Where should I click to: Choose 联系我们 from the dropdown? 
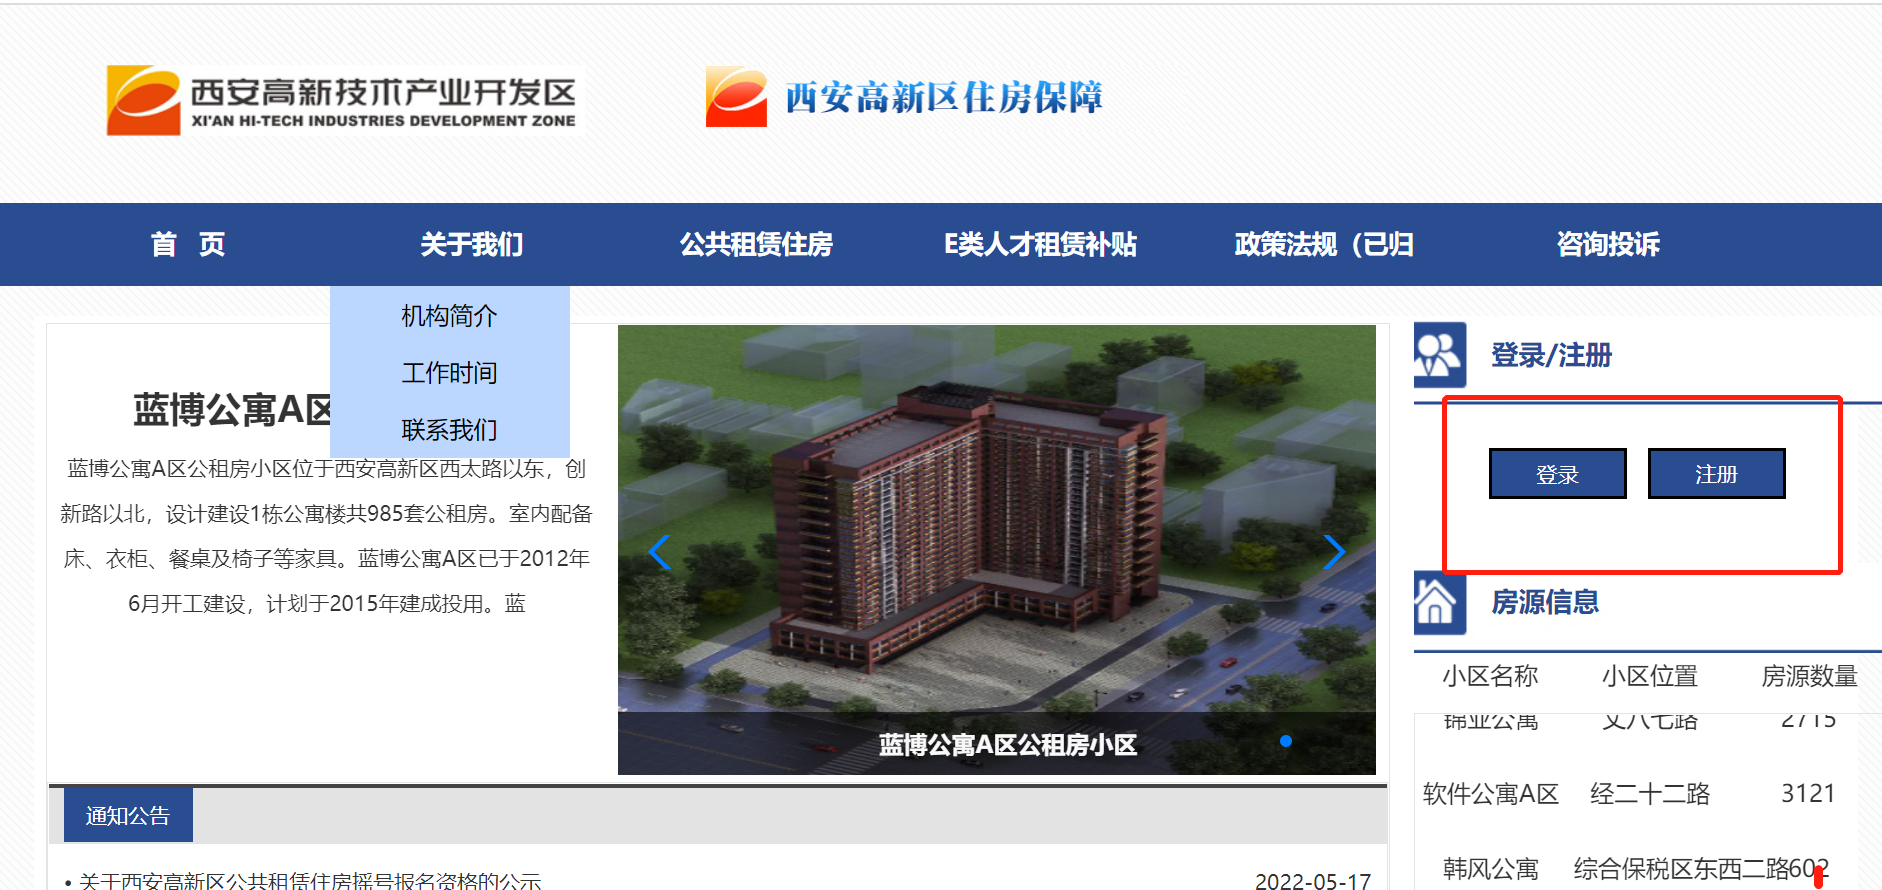coord(449,430)
